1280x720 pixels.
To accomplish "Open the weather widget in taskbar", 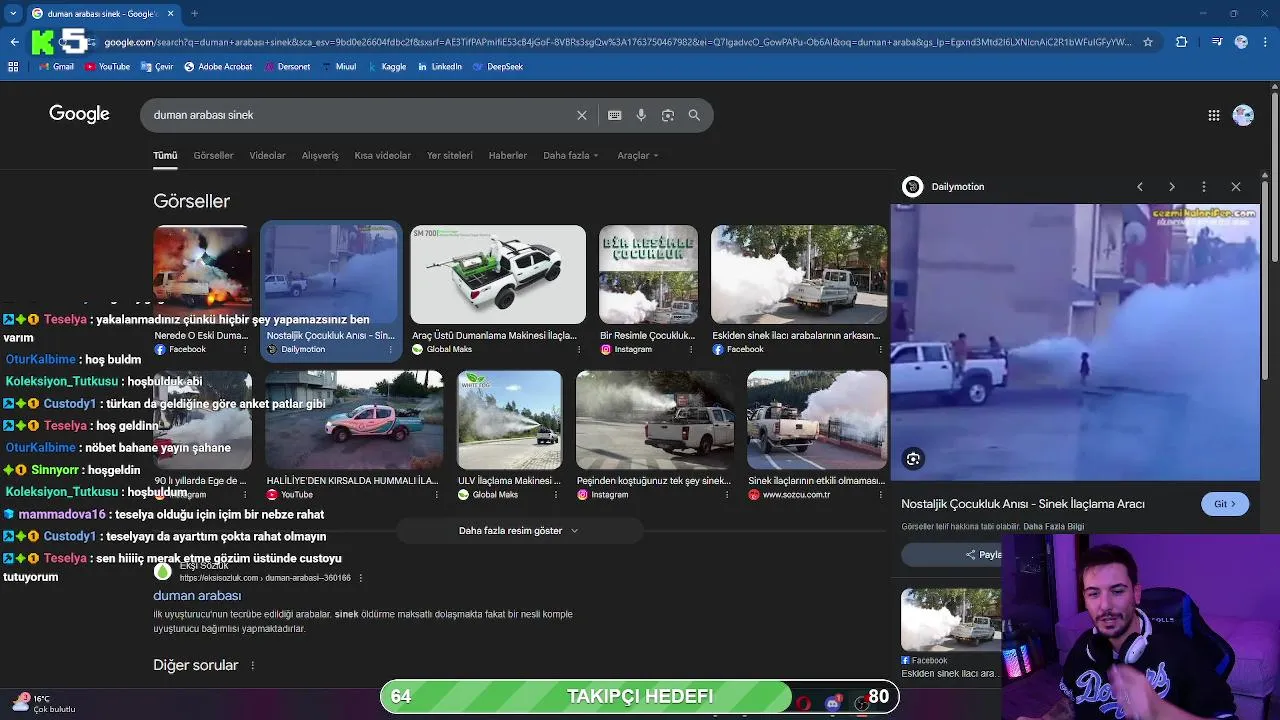I will [42, 704].
